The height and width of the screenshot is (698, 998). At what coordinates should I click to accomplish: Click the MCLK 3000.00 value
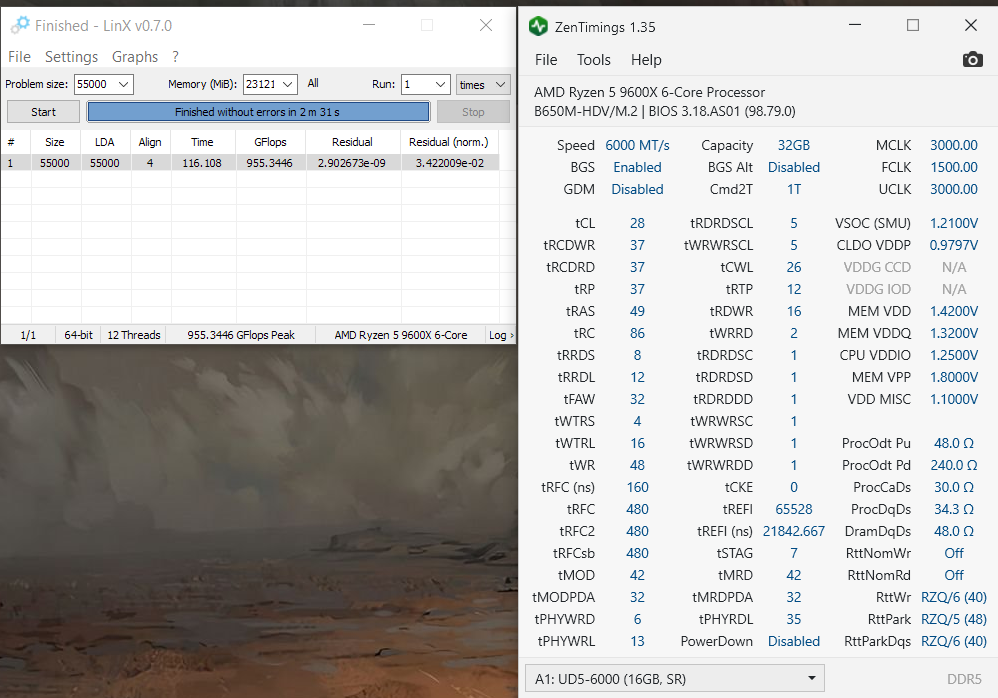[953, 145]
